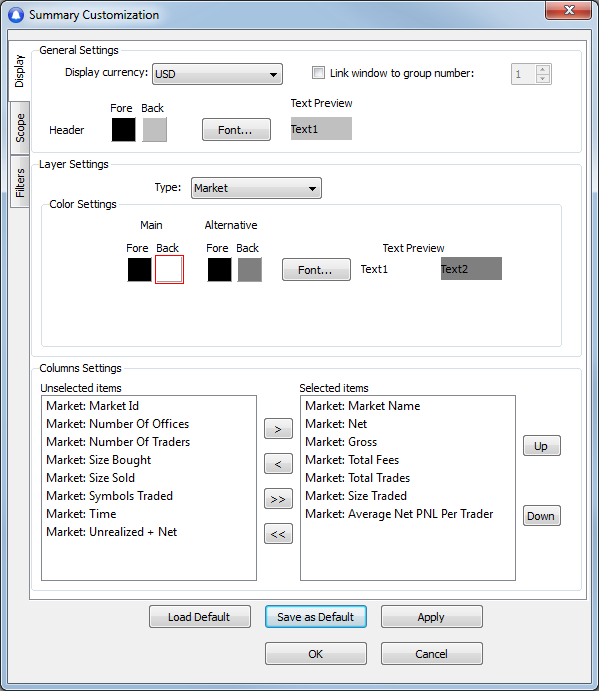Select Market: Symbols Traded in Unselected items
This screenshot has width=599, height=691.
coord(109,496)
